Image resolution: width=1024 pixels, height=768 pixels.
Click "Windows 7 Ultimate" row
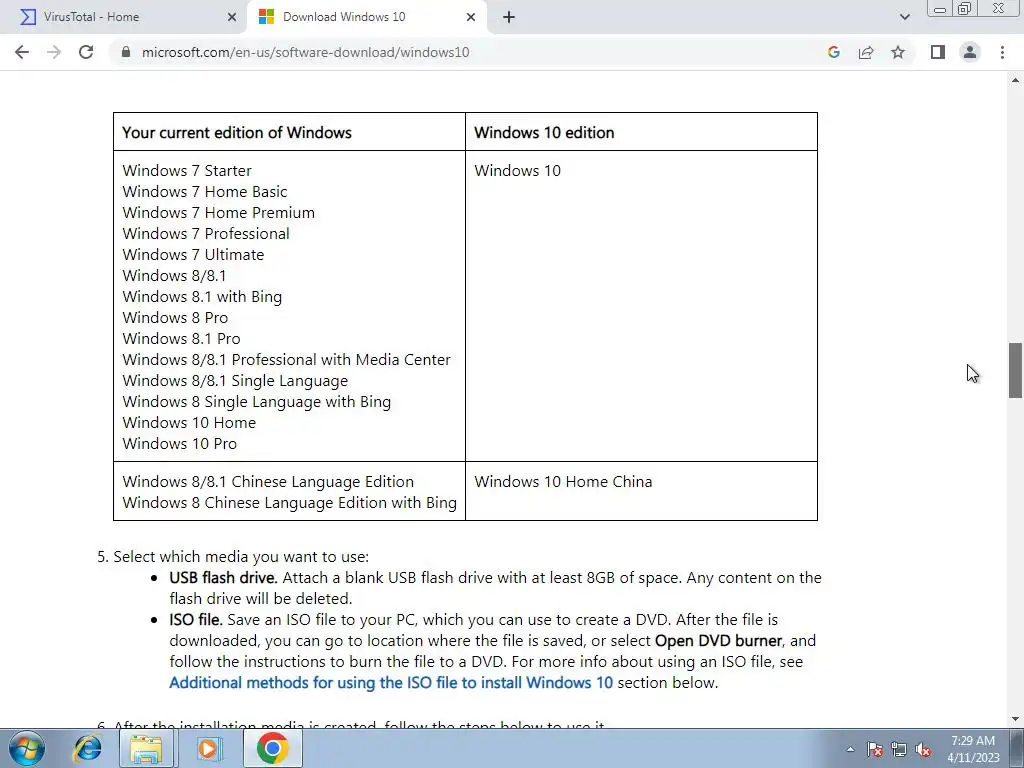point(193,254)
